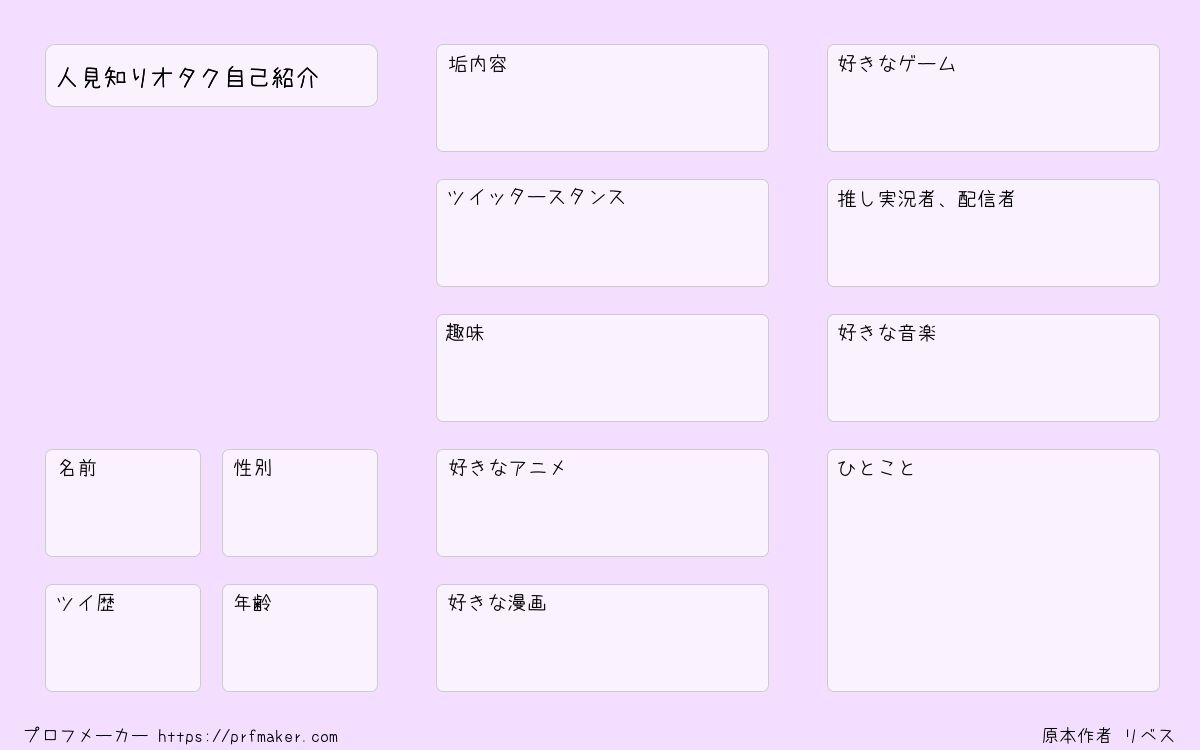Click the ツイッタースタンス field box
1200x750 pixels.
click(602, 233)
